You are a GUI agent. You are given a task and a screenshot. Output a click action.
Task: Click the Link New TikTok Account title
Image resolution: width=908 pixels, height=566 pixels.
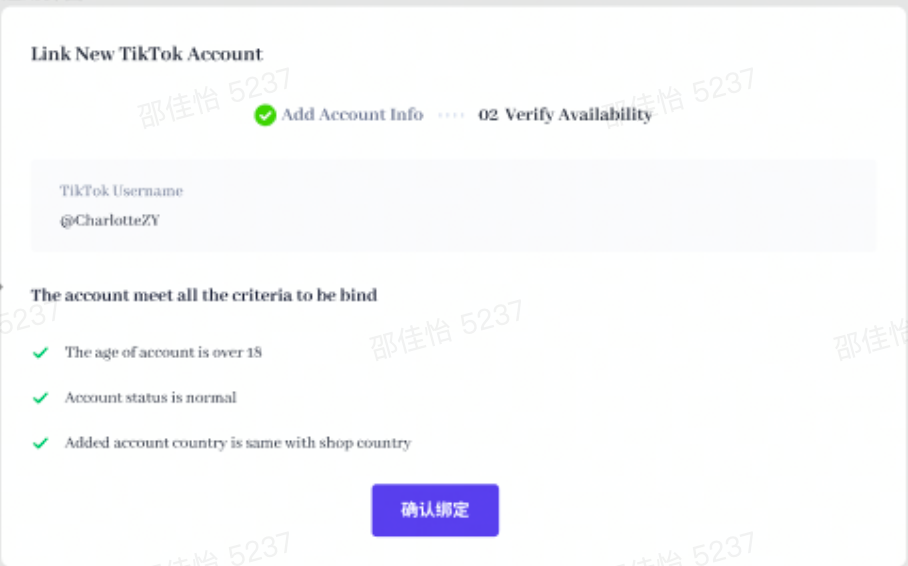click(x=147, y=54)
